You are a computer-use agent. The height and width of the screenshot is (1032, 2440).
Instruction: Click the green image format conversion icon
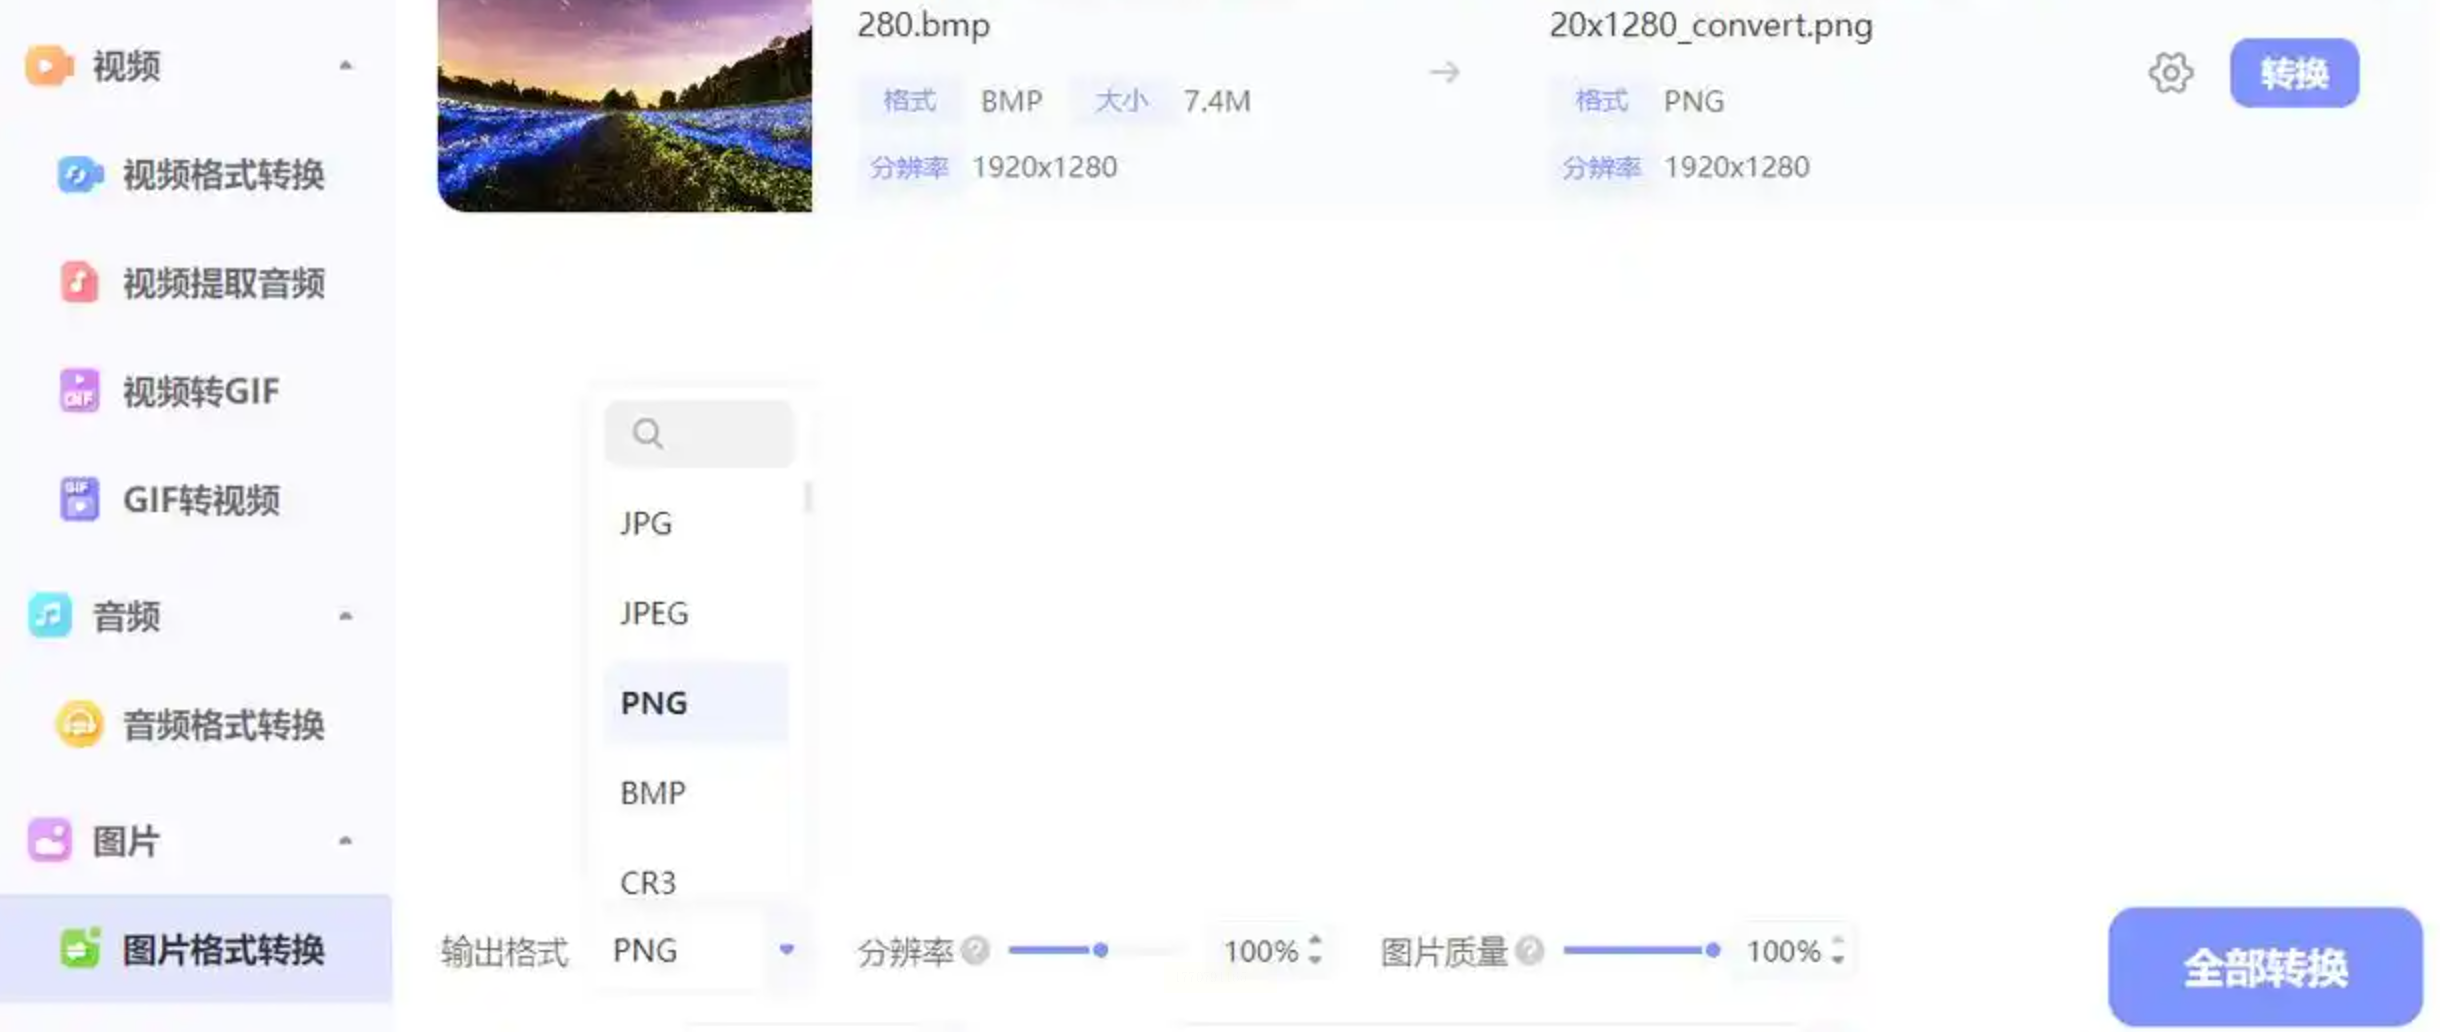pyautogui.click(x=80, y=948)
